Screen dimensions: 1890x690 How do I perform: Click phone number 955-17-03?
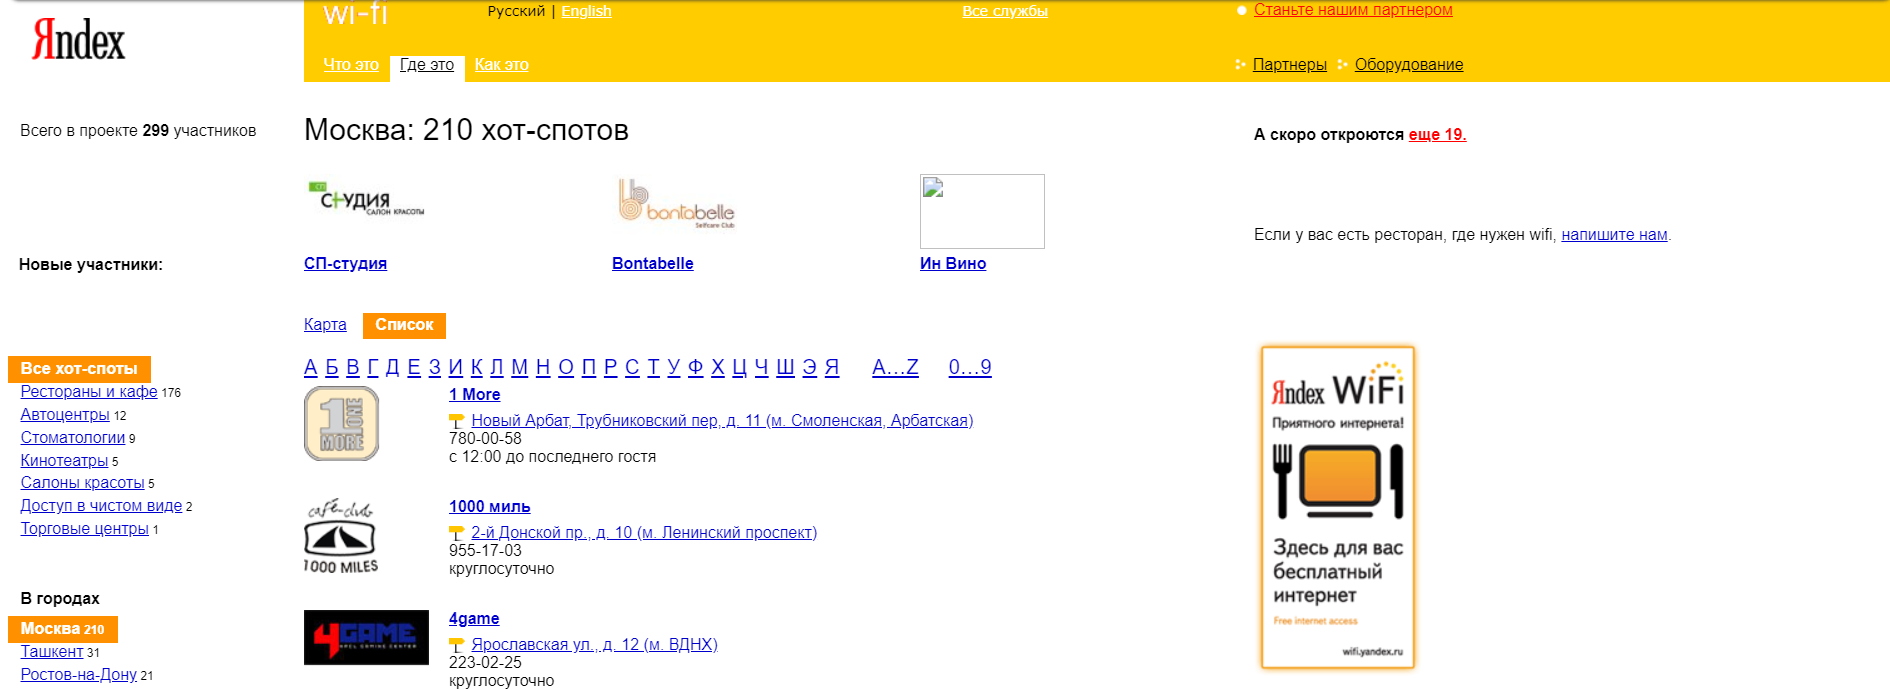pyautogui.click(x=485, y=550)
